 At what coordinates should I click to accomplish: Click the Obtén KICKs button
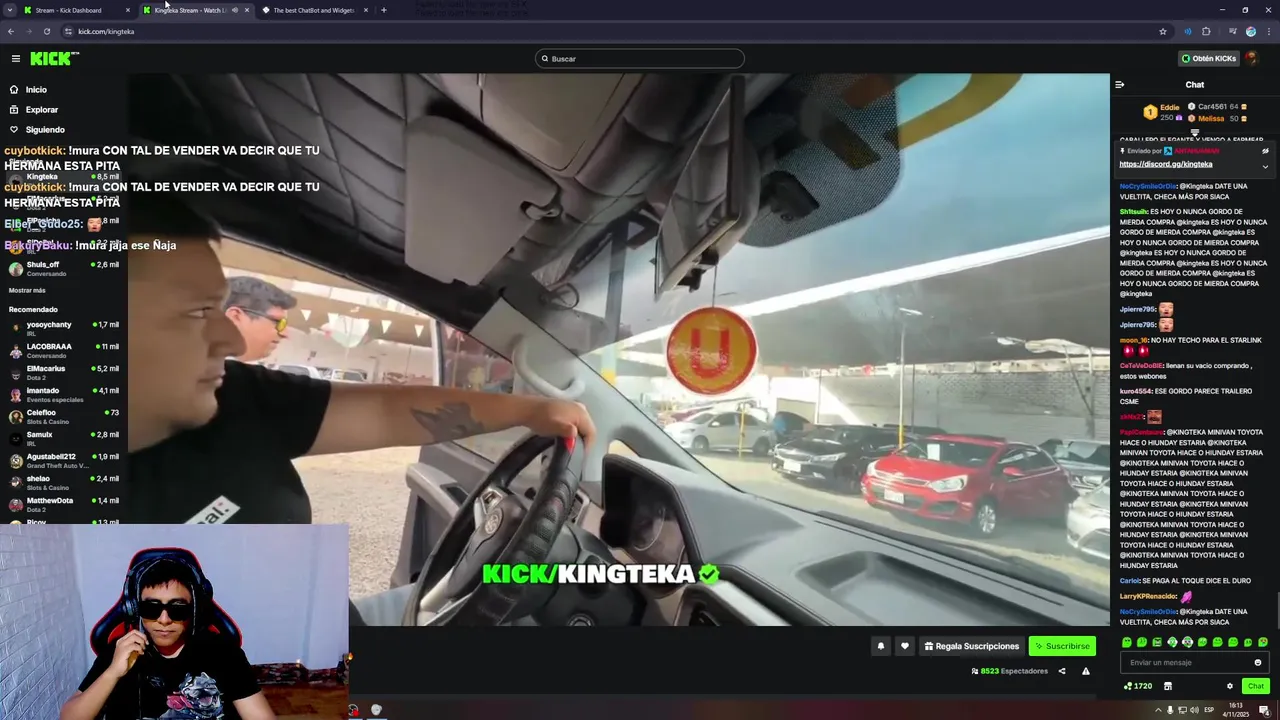tap(1209, 59)
